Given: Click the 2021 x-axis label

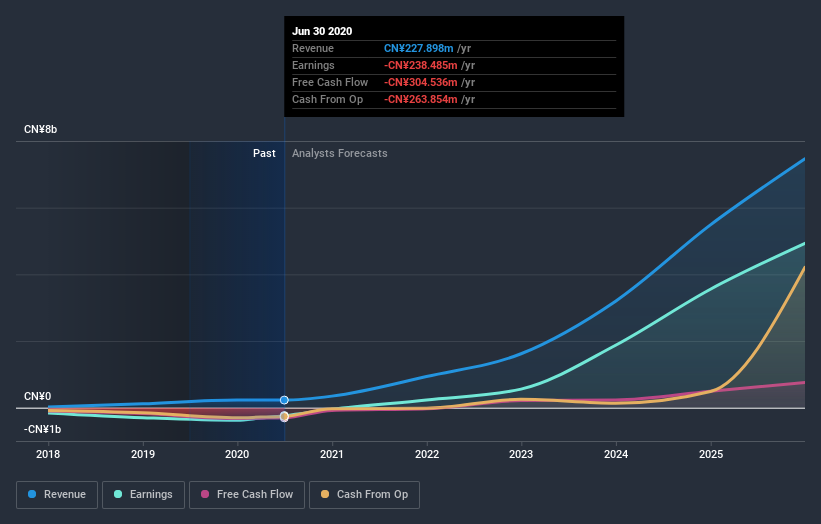Looking at the screenshot, I should point(332,454).
